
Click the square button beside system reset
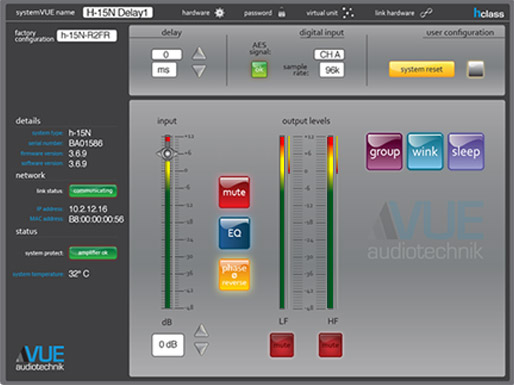(475, 69)
